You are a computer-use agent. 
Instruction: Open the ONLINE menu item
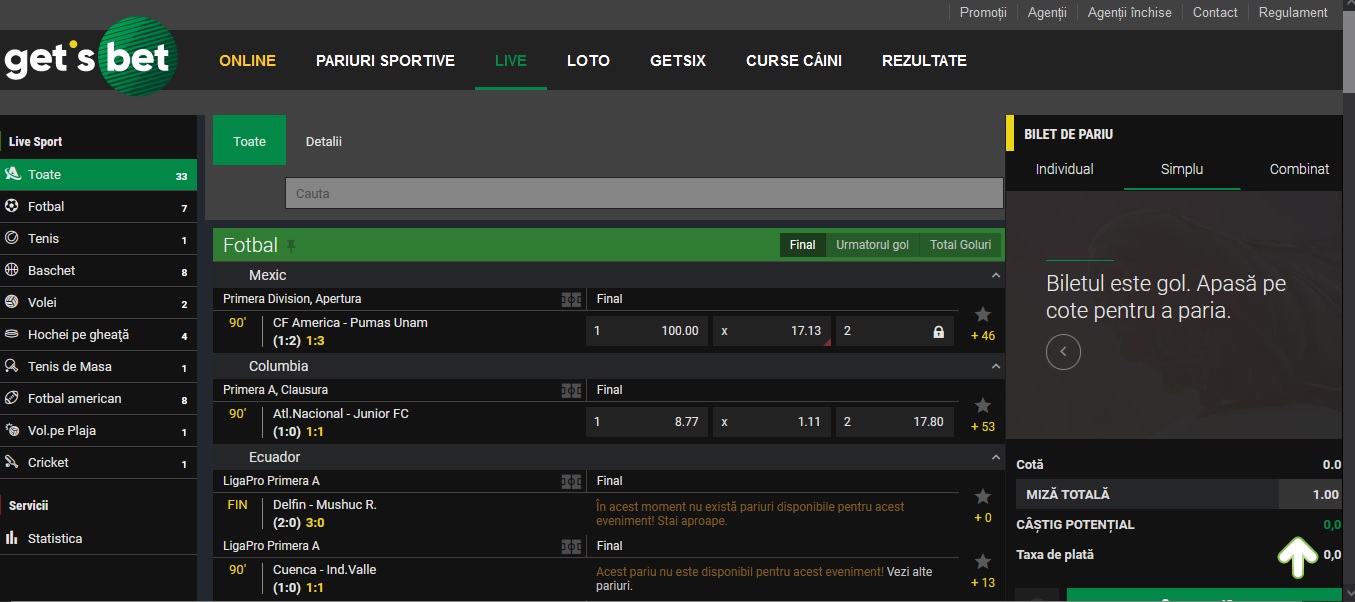coord(247,61)
